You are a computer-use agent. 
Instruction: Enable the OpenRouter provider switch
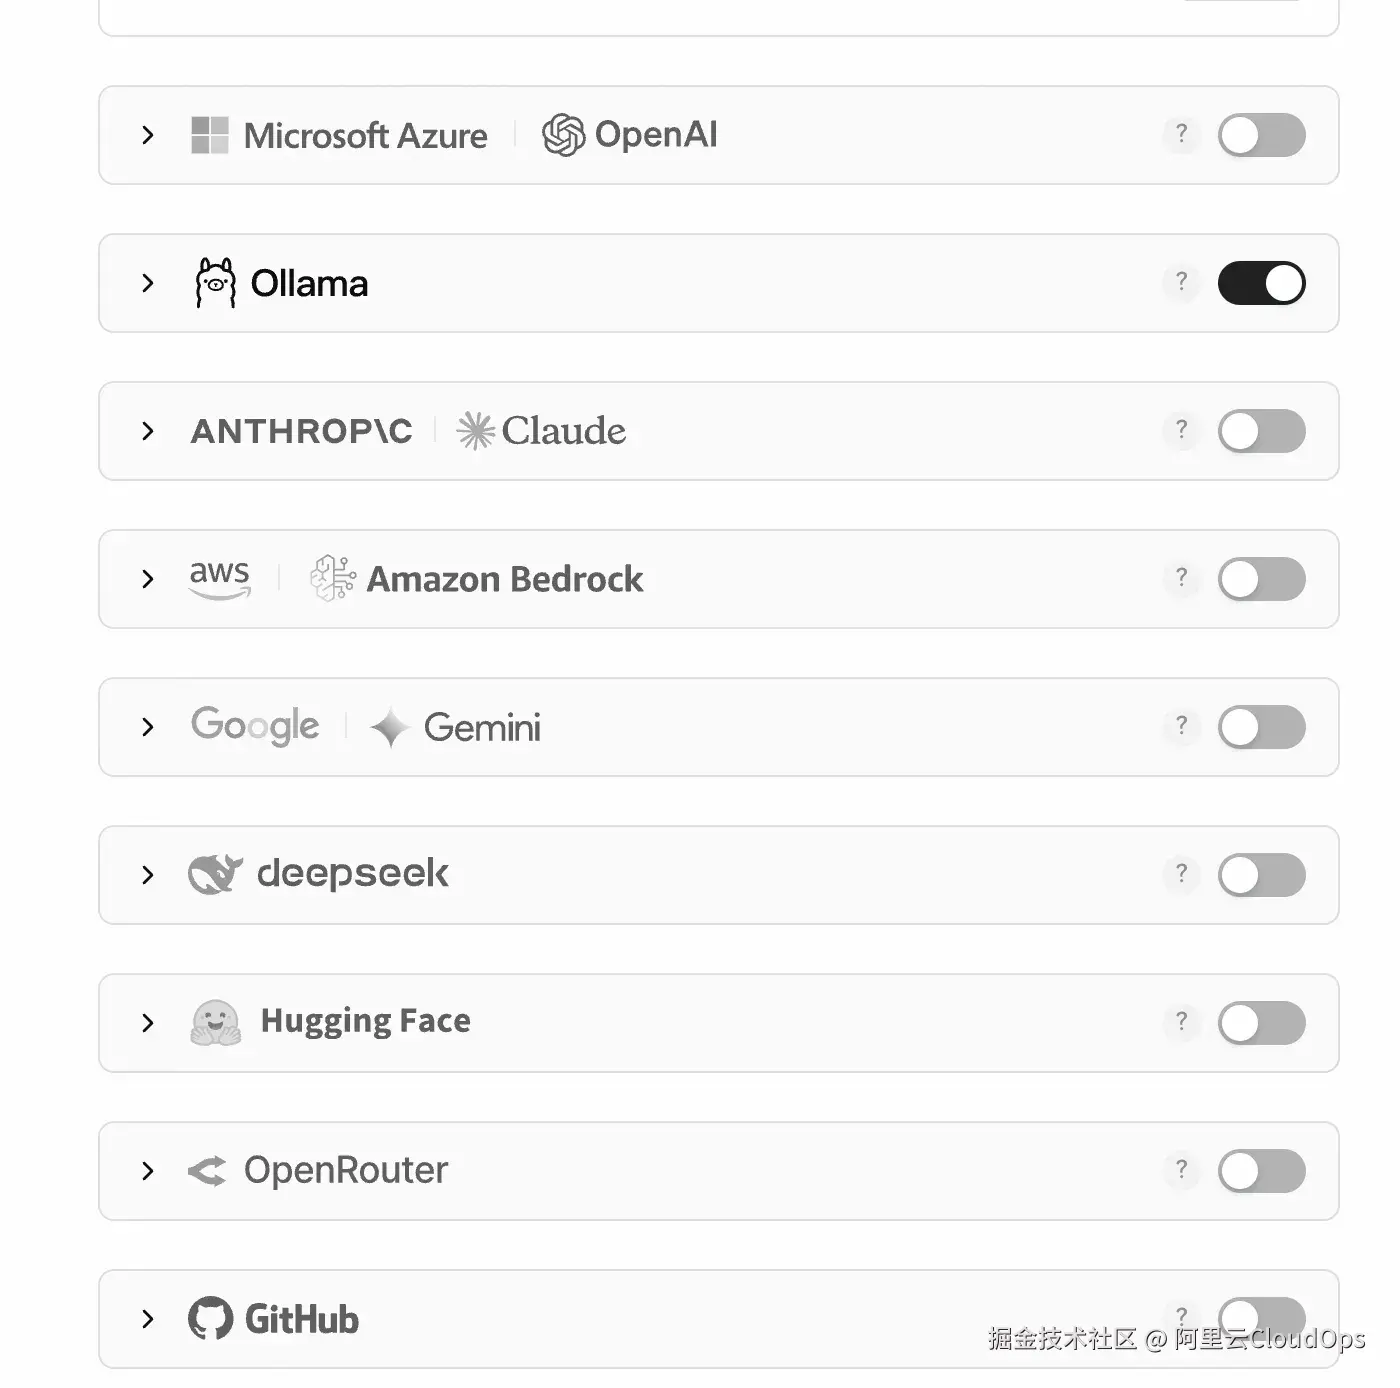click(x=1261, y=1171)
